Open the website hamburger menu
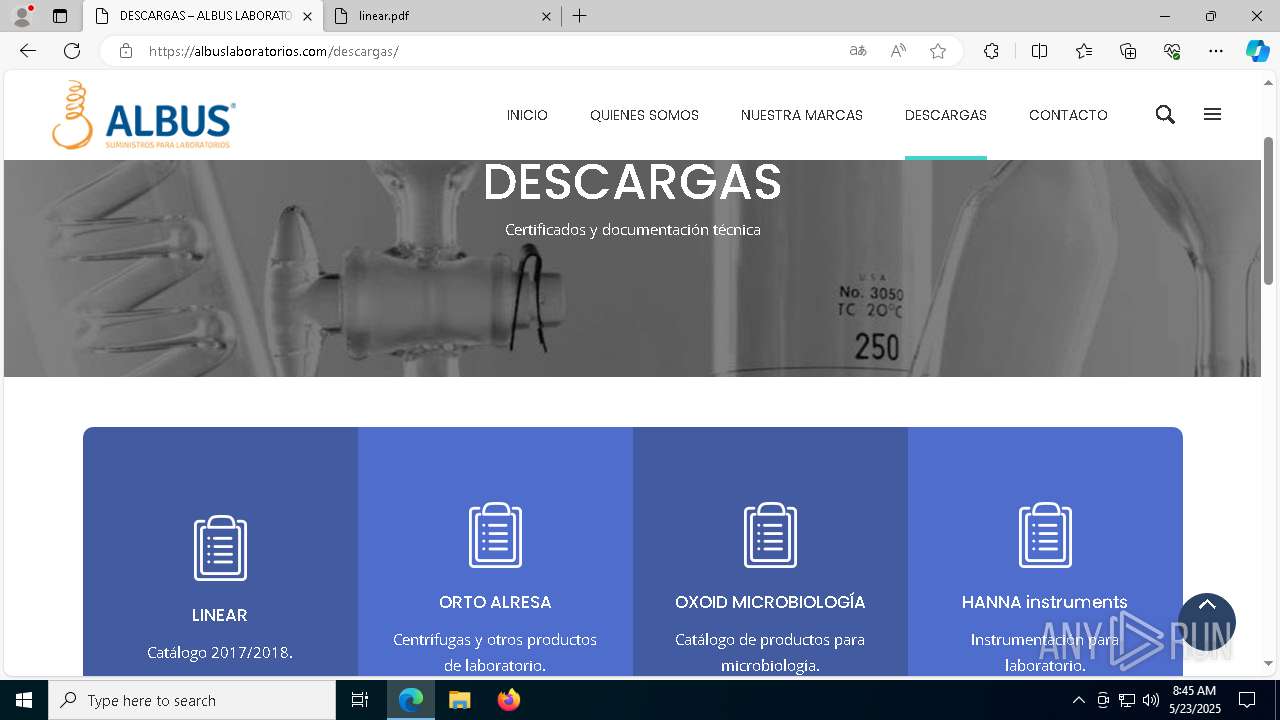 coord(1212,114)
